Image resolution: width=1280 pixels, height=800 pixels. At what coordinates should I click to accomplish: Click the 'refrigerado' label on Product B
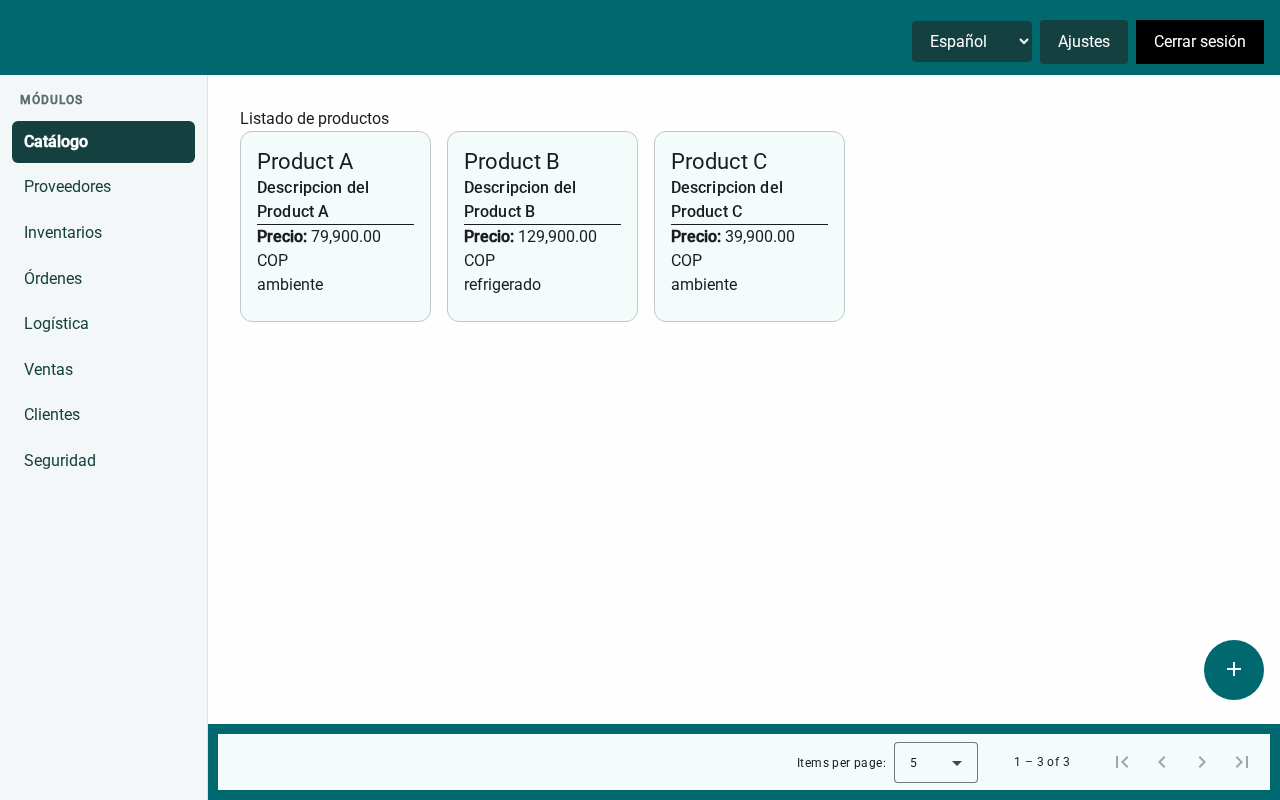(502, 285)
